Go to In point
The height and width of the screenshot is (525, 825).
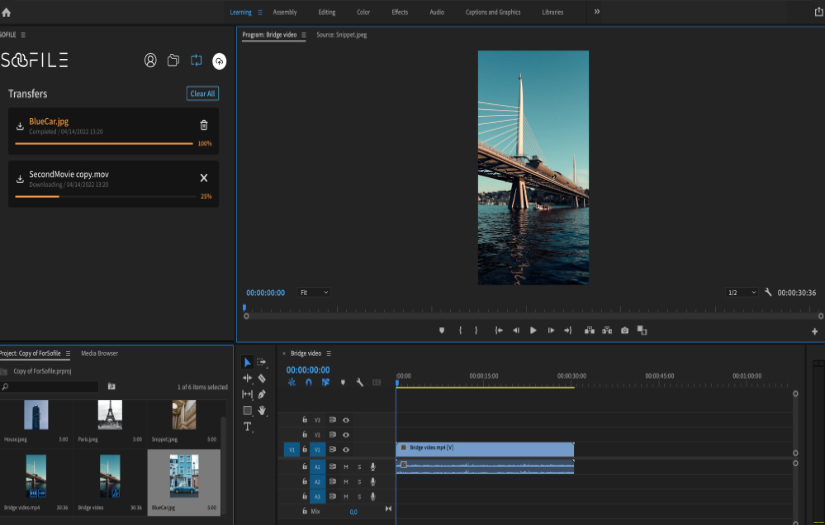click(x=498, y=330)
